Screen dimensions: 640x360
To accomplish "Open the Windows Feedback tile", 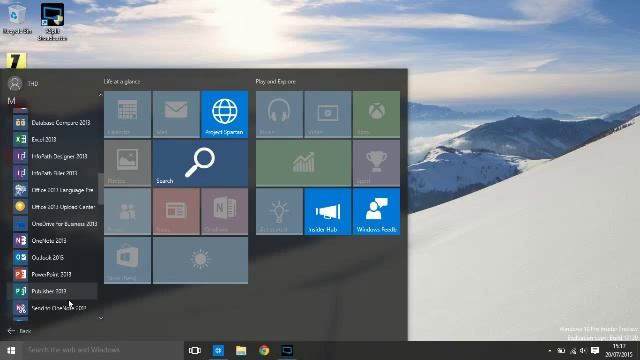I will [376, 211].
